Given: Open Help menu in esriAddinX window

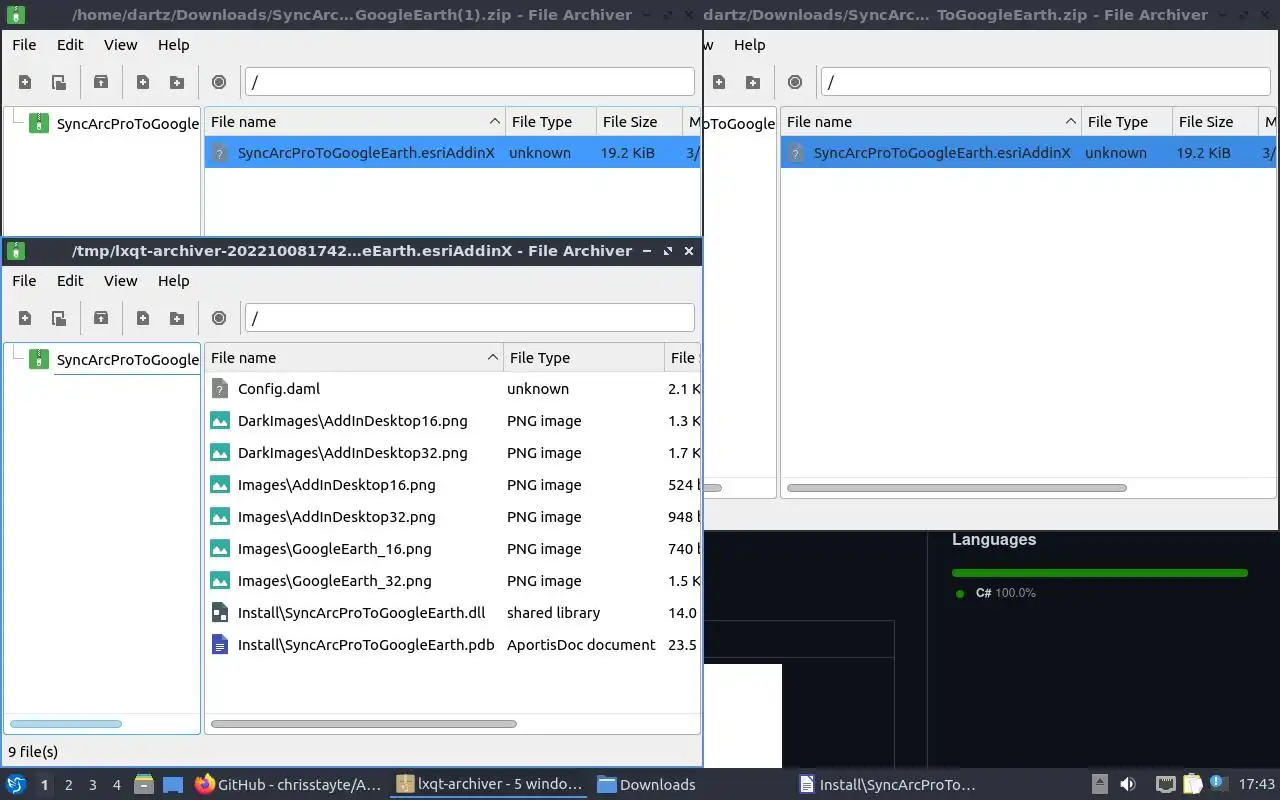Looking at the screenshot, I should tap(173, 281).
